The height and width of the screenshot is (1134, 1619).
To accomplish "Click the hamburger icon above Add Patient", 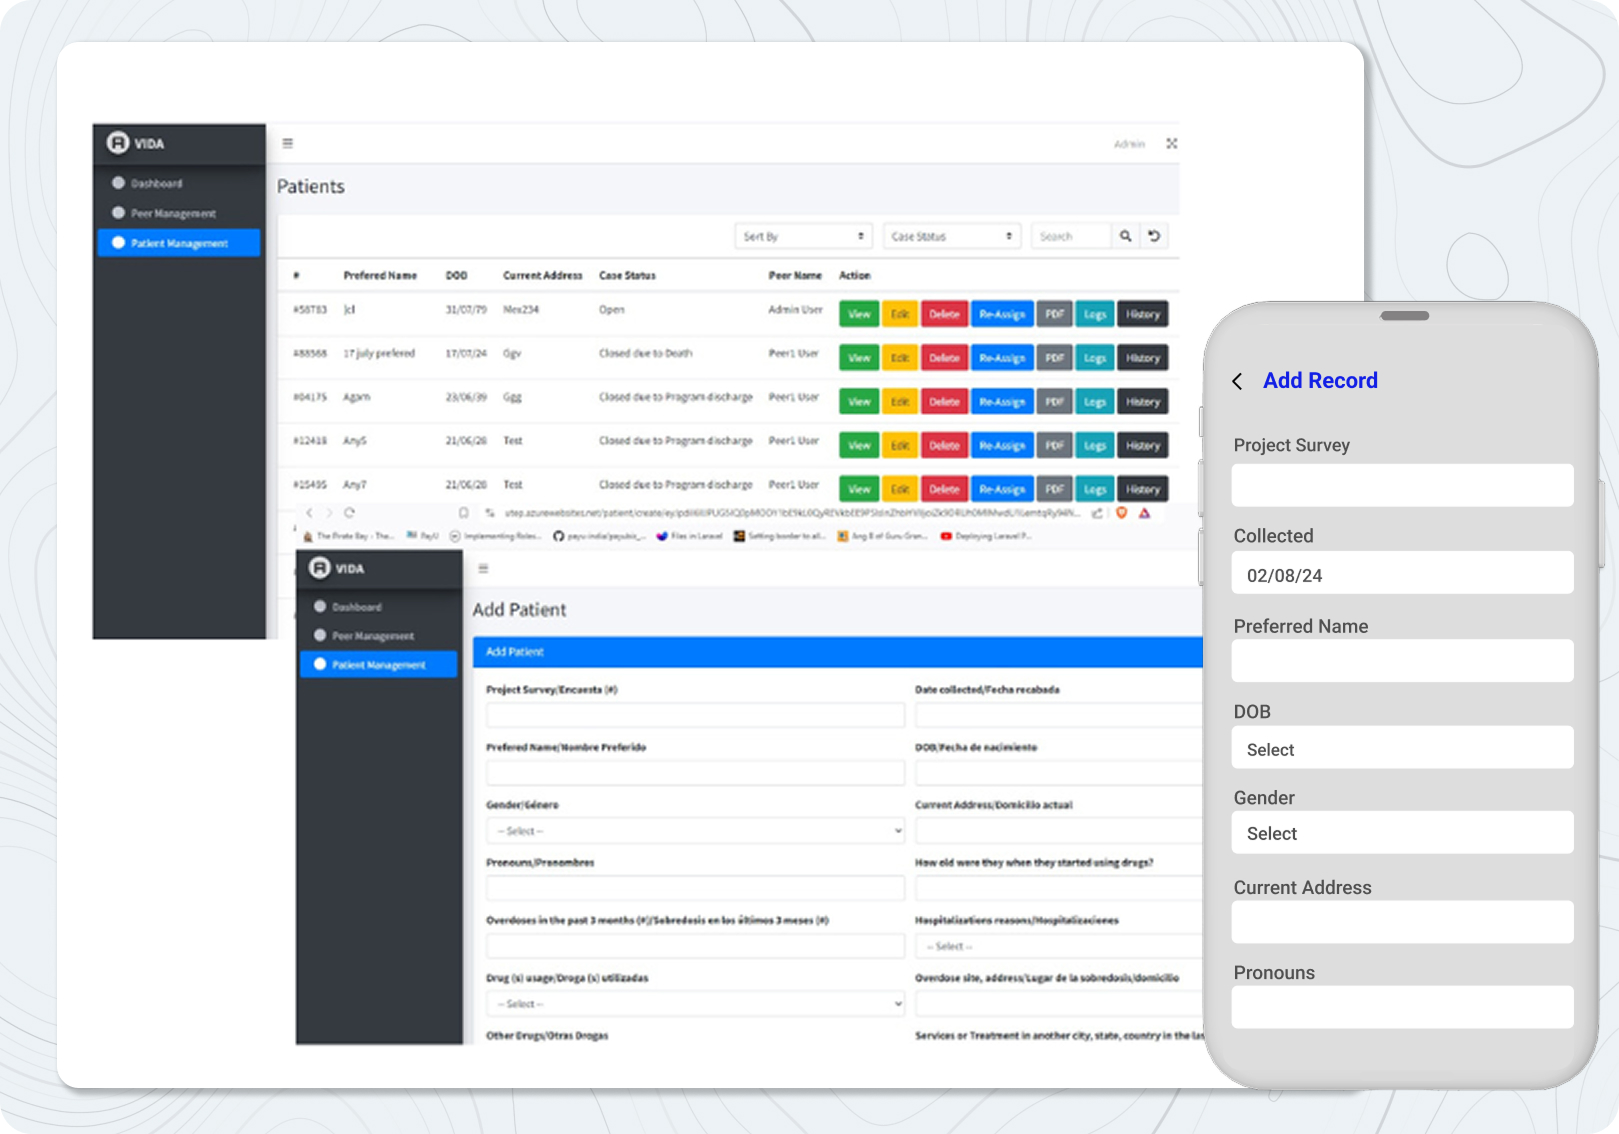I will [483, 568].
